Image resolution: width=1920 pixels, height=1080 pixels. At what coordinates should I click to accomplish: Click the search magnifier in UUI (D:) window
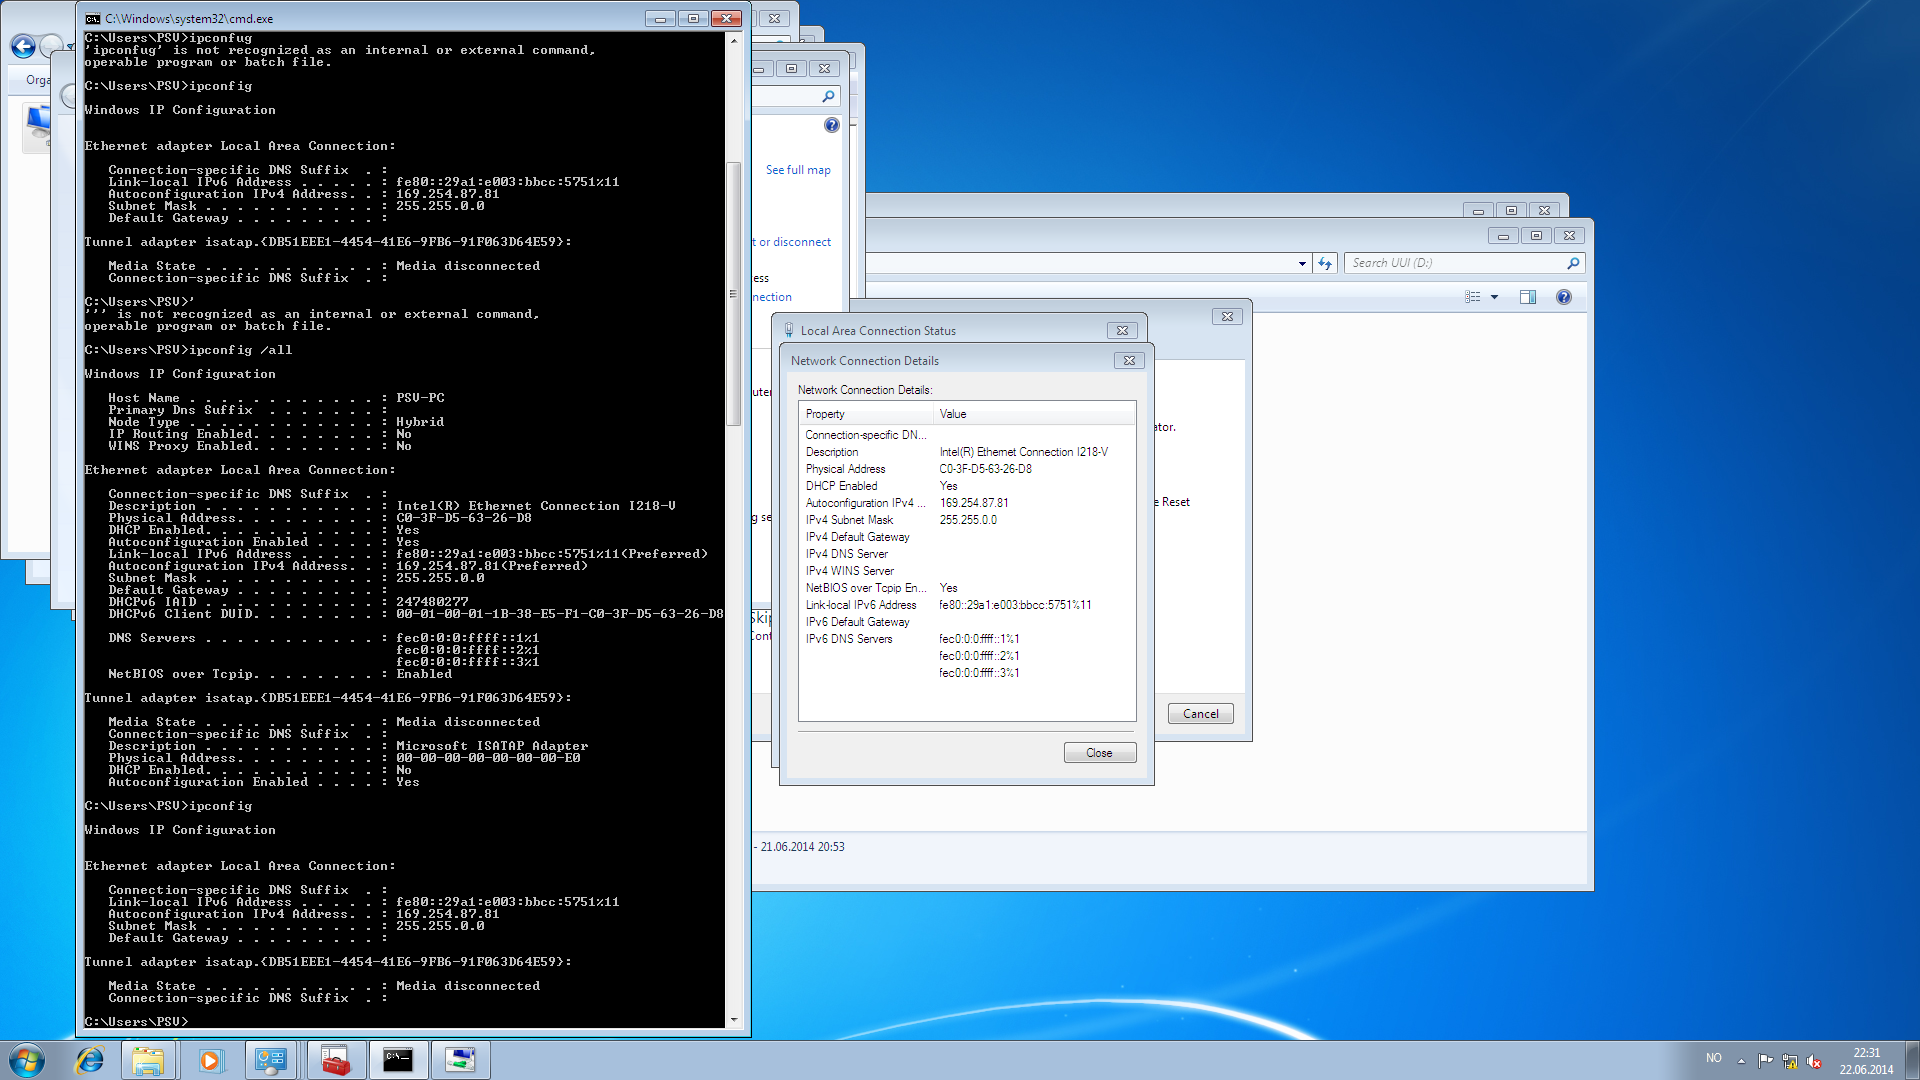[1573, 263]
